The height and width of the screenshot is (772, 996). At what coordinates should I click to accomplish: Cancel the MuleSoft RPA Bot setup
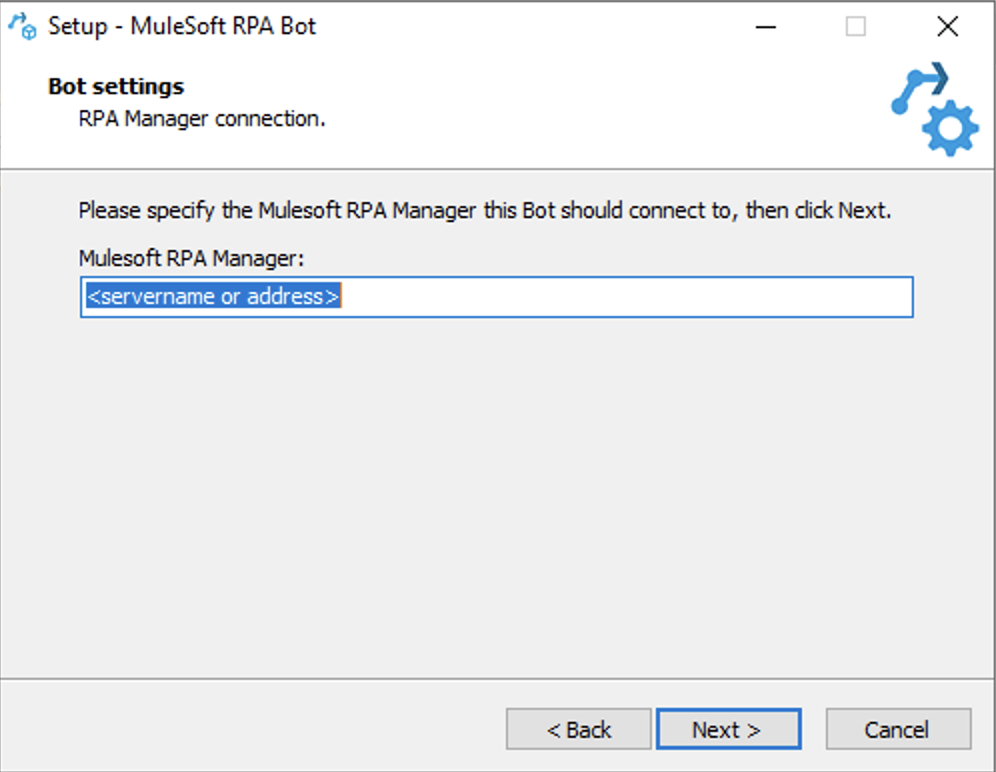(x=898, y=729)
